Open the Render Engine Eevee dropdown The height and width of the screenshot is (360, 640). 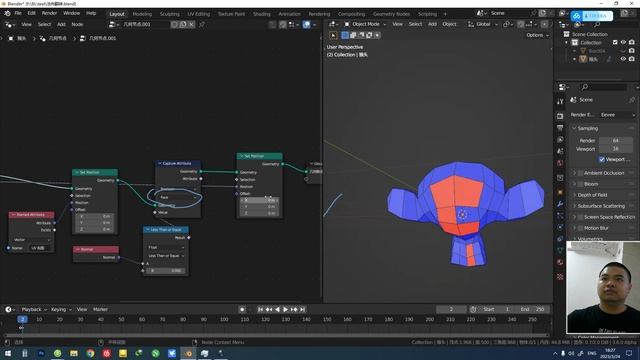[x=617, y=115]
